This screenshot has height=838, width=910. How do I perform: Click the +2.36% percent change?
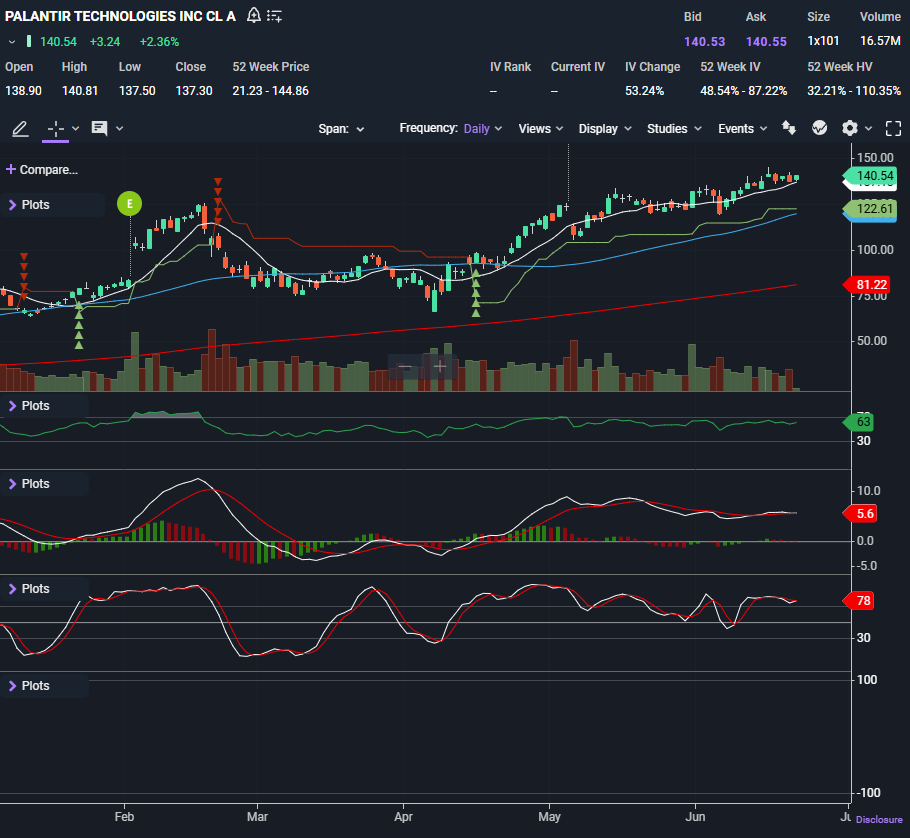pos(159,42)
